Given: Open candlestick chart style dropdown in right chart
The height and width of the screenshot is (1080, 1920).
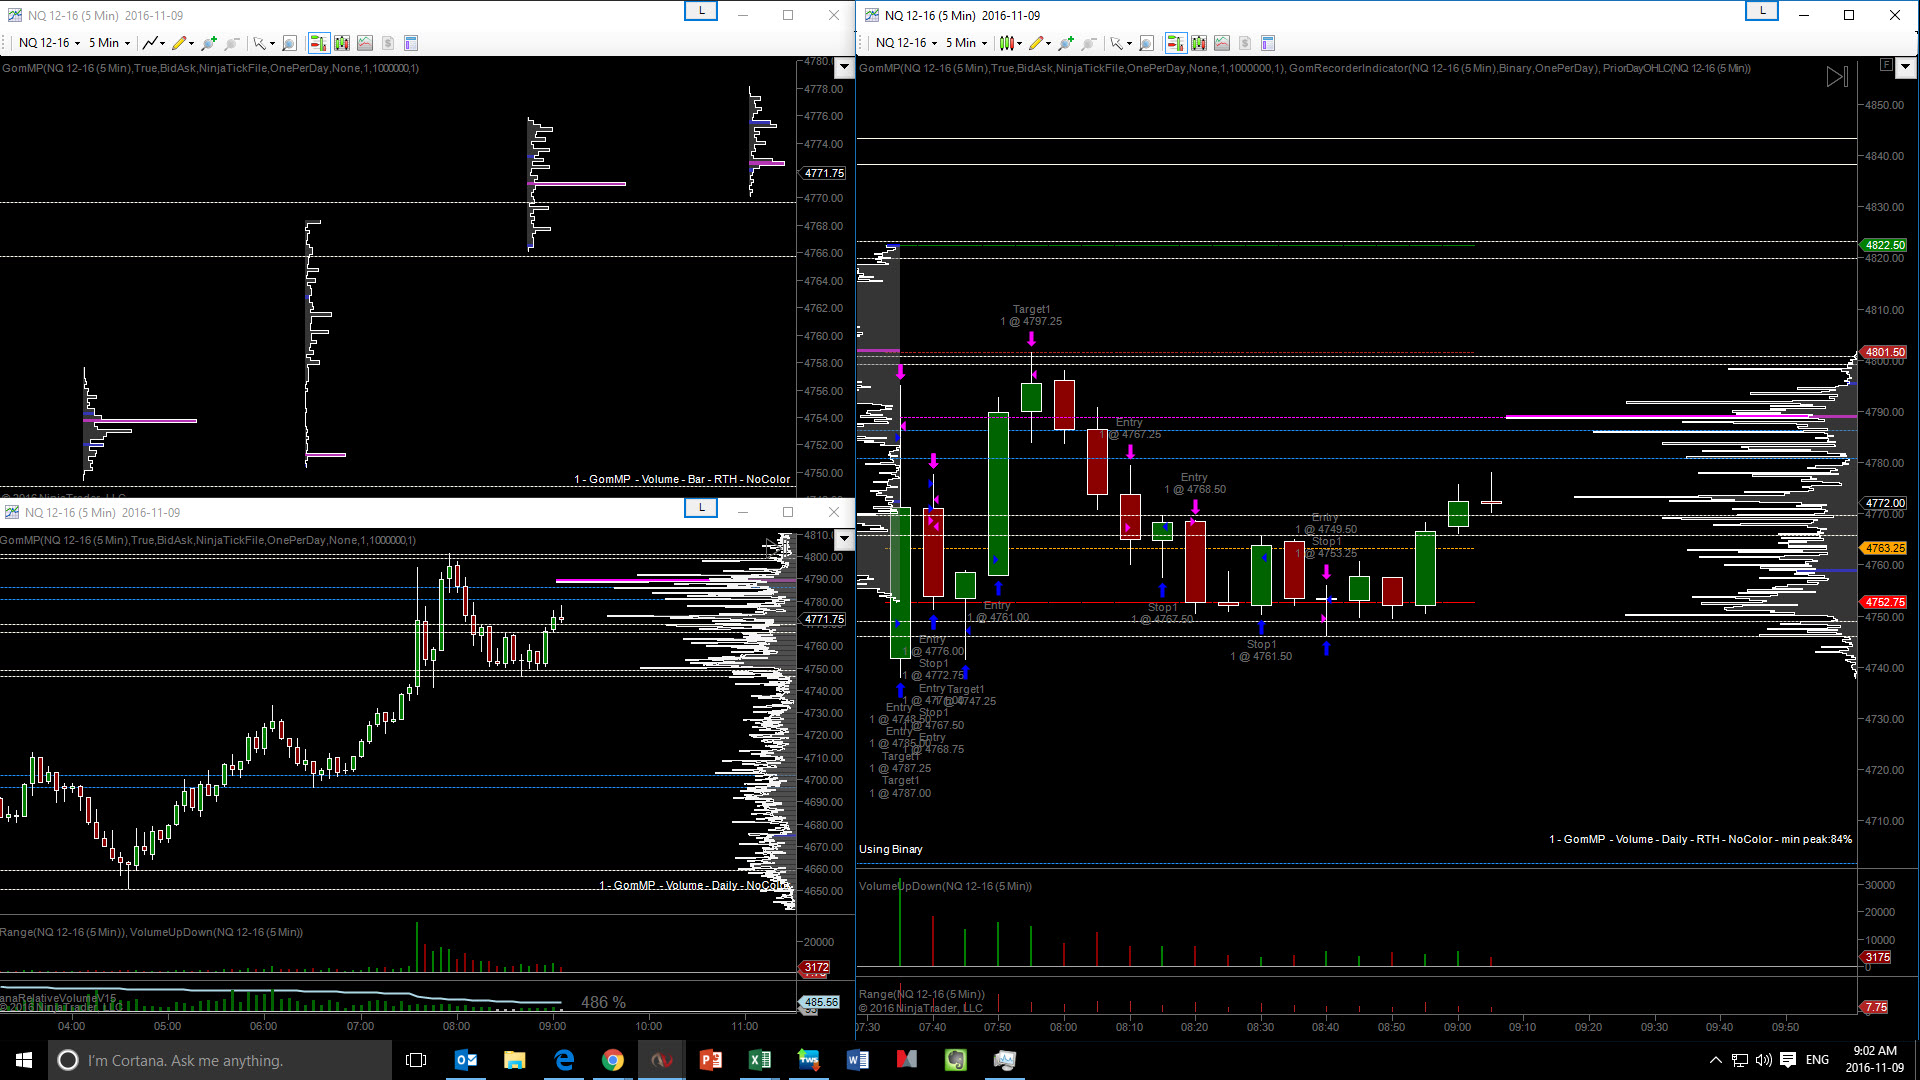Looking at the screenshot, I should (x=1010, y=43).
